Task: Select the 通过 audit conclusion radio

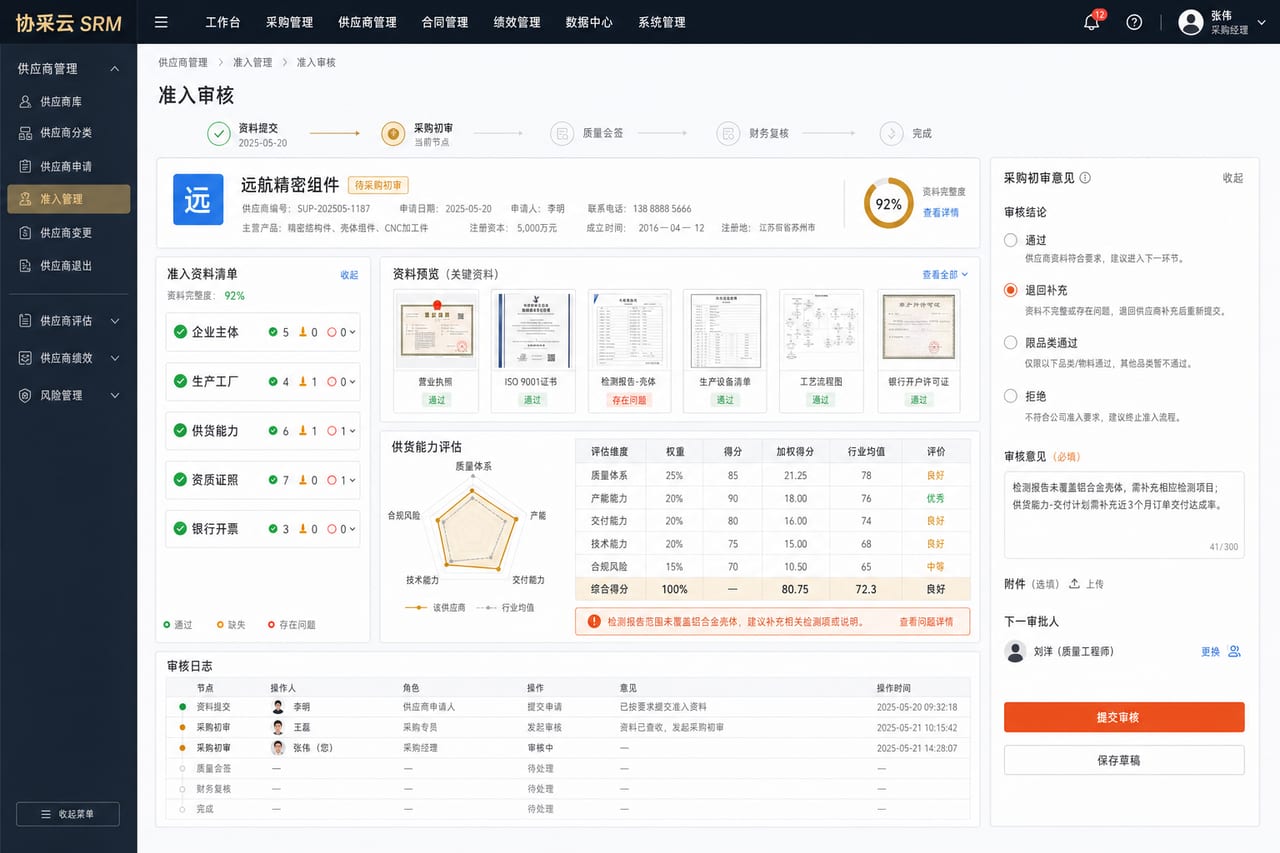Action: click(1011, 240)
